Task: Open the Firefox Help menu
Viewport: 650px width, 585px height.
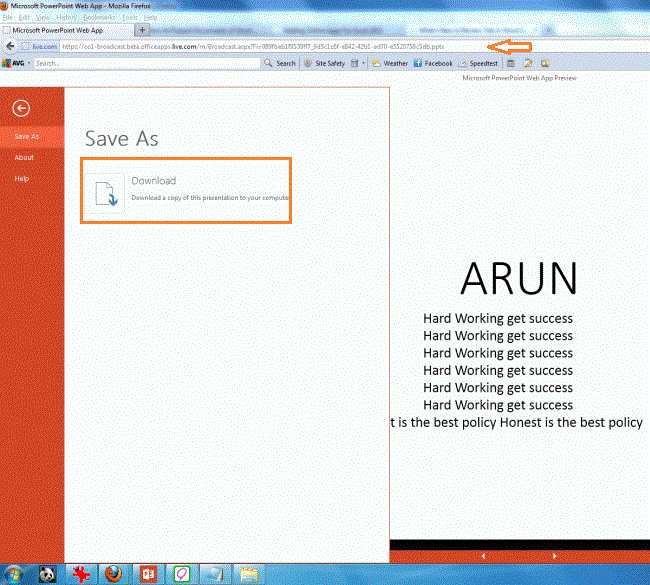Action: pyautogui.click(x=150, y=17)
